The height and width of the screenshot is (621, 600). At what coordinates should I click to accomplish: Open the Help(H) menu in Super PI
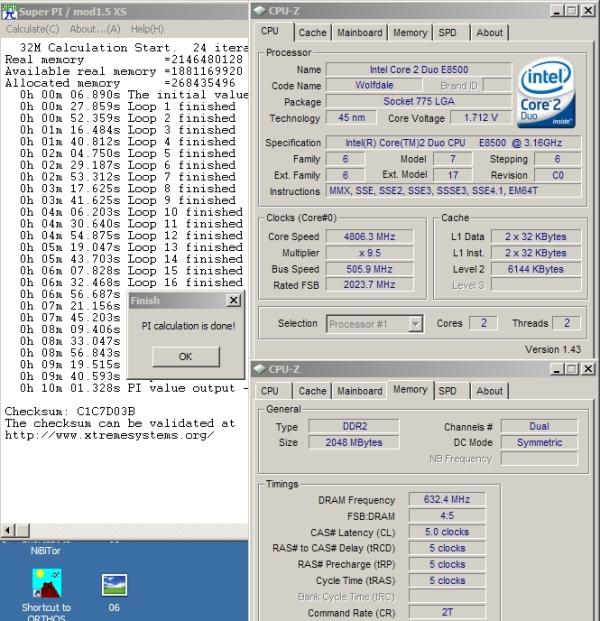(147, 29)
